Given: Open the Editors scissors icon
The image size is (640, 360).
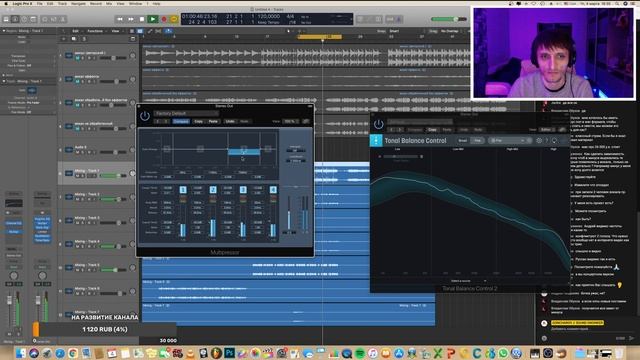Looking at the screenshot, I should (63, 19).
